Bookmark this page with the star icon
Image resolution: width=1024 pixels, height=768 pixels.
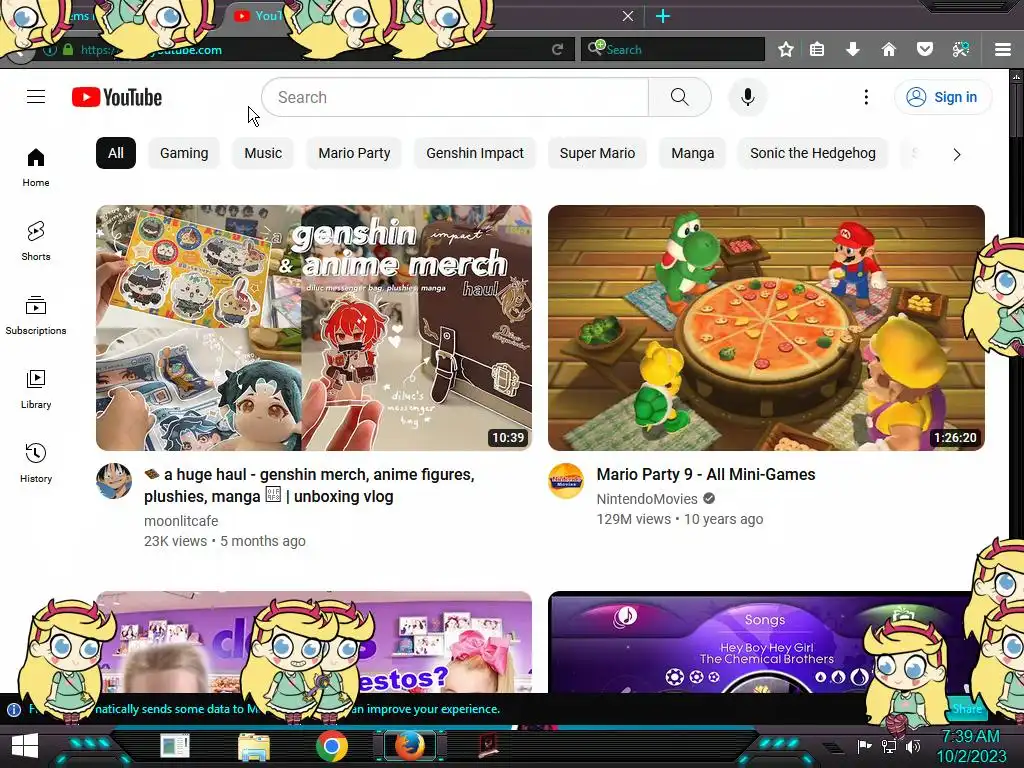(x=786, y=49)
